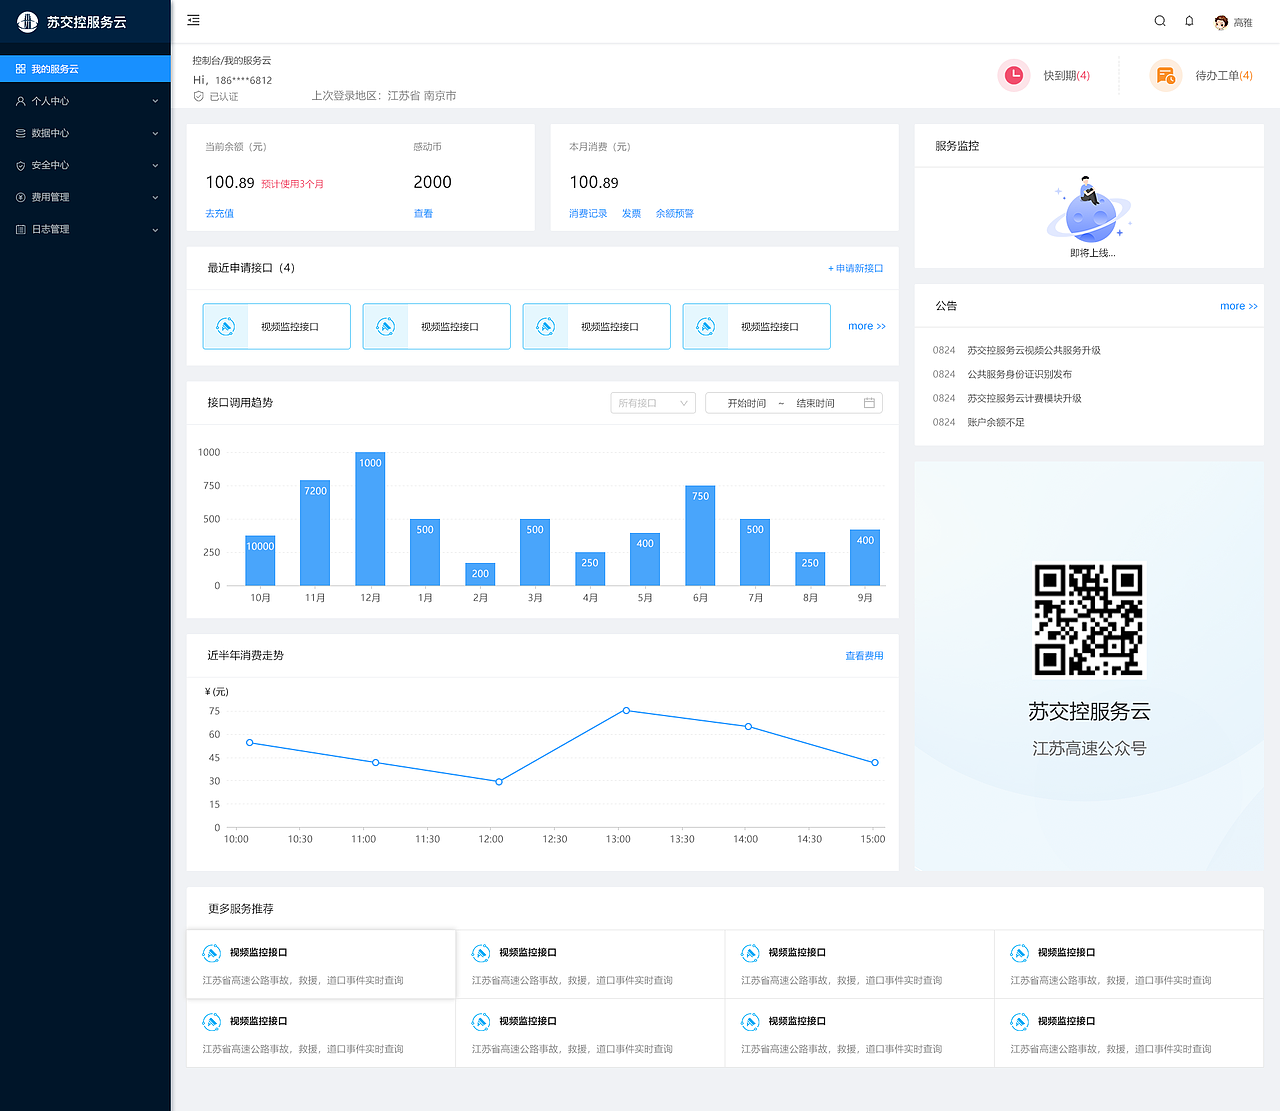Expand 日志管理 submenu chevron

[x=155, y=229]
